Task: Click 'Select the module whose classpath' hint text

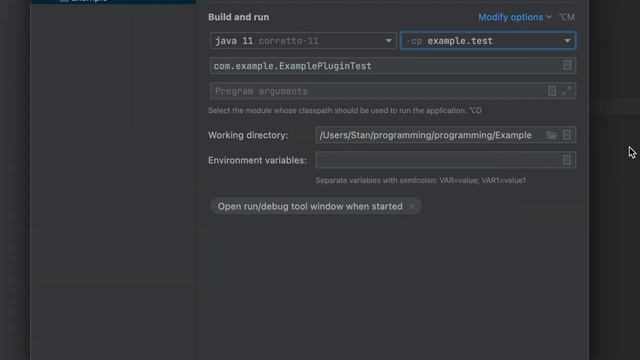Action: pyautogui.click(x=345, y=111)
